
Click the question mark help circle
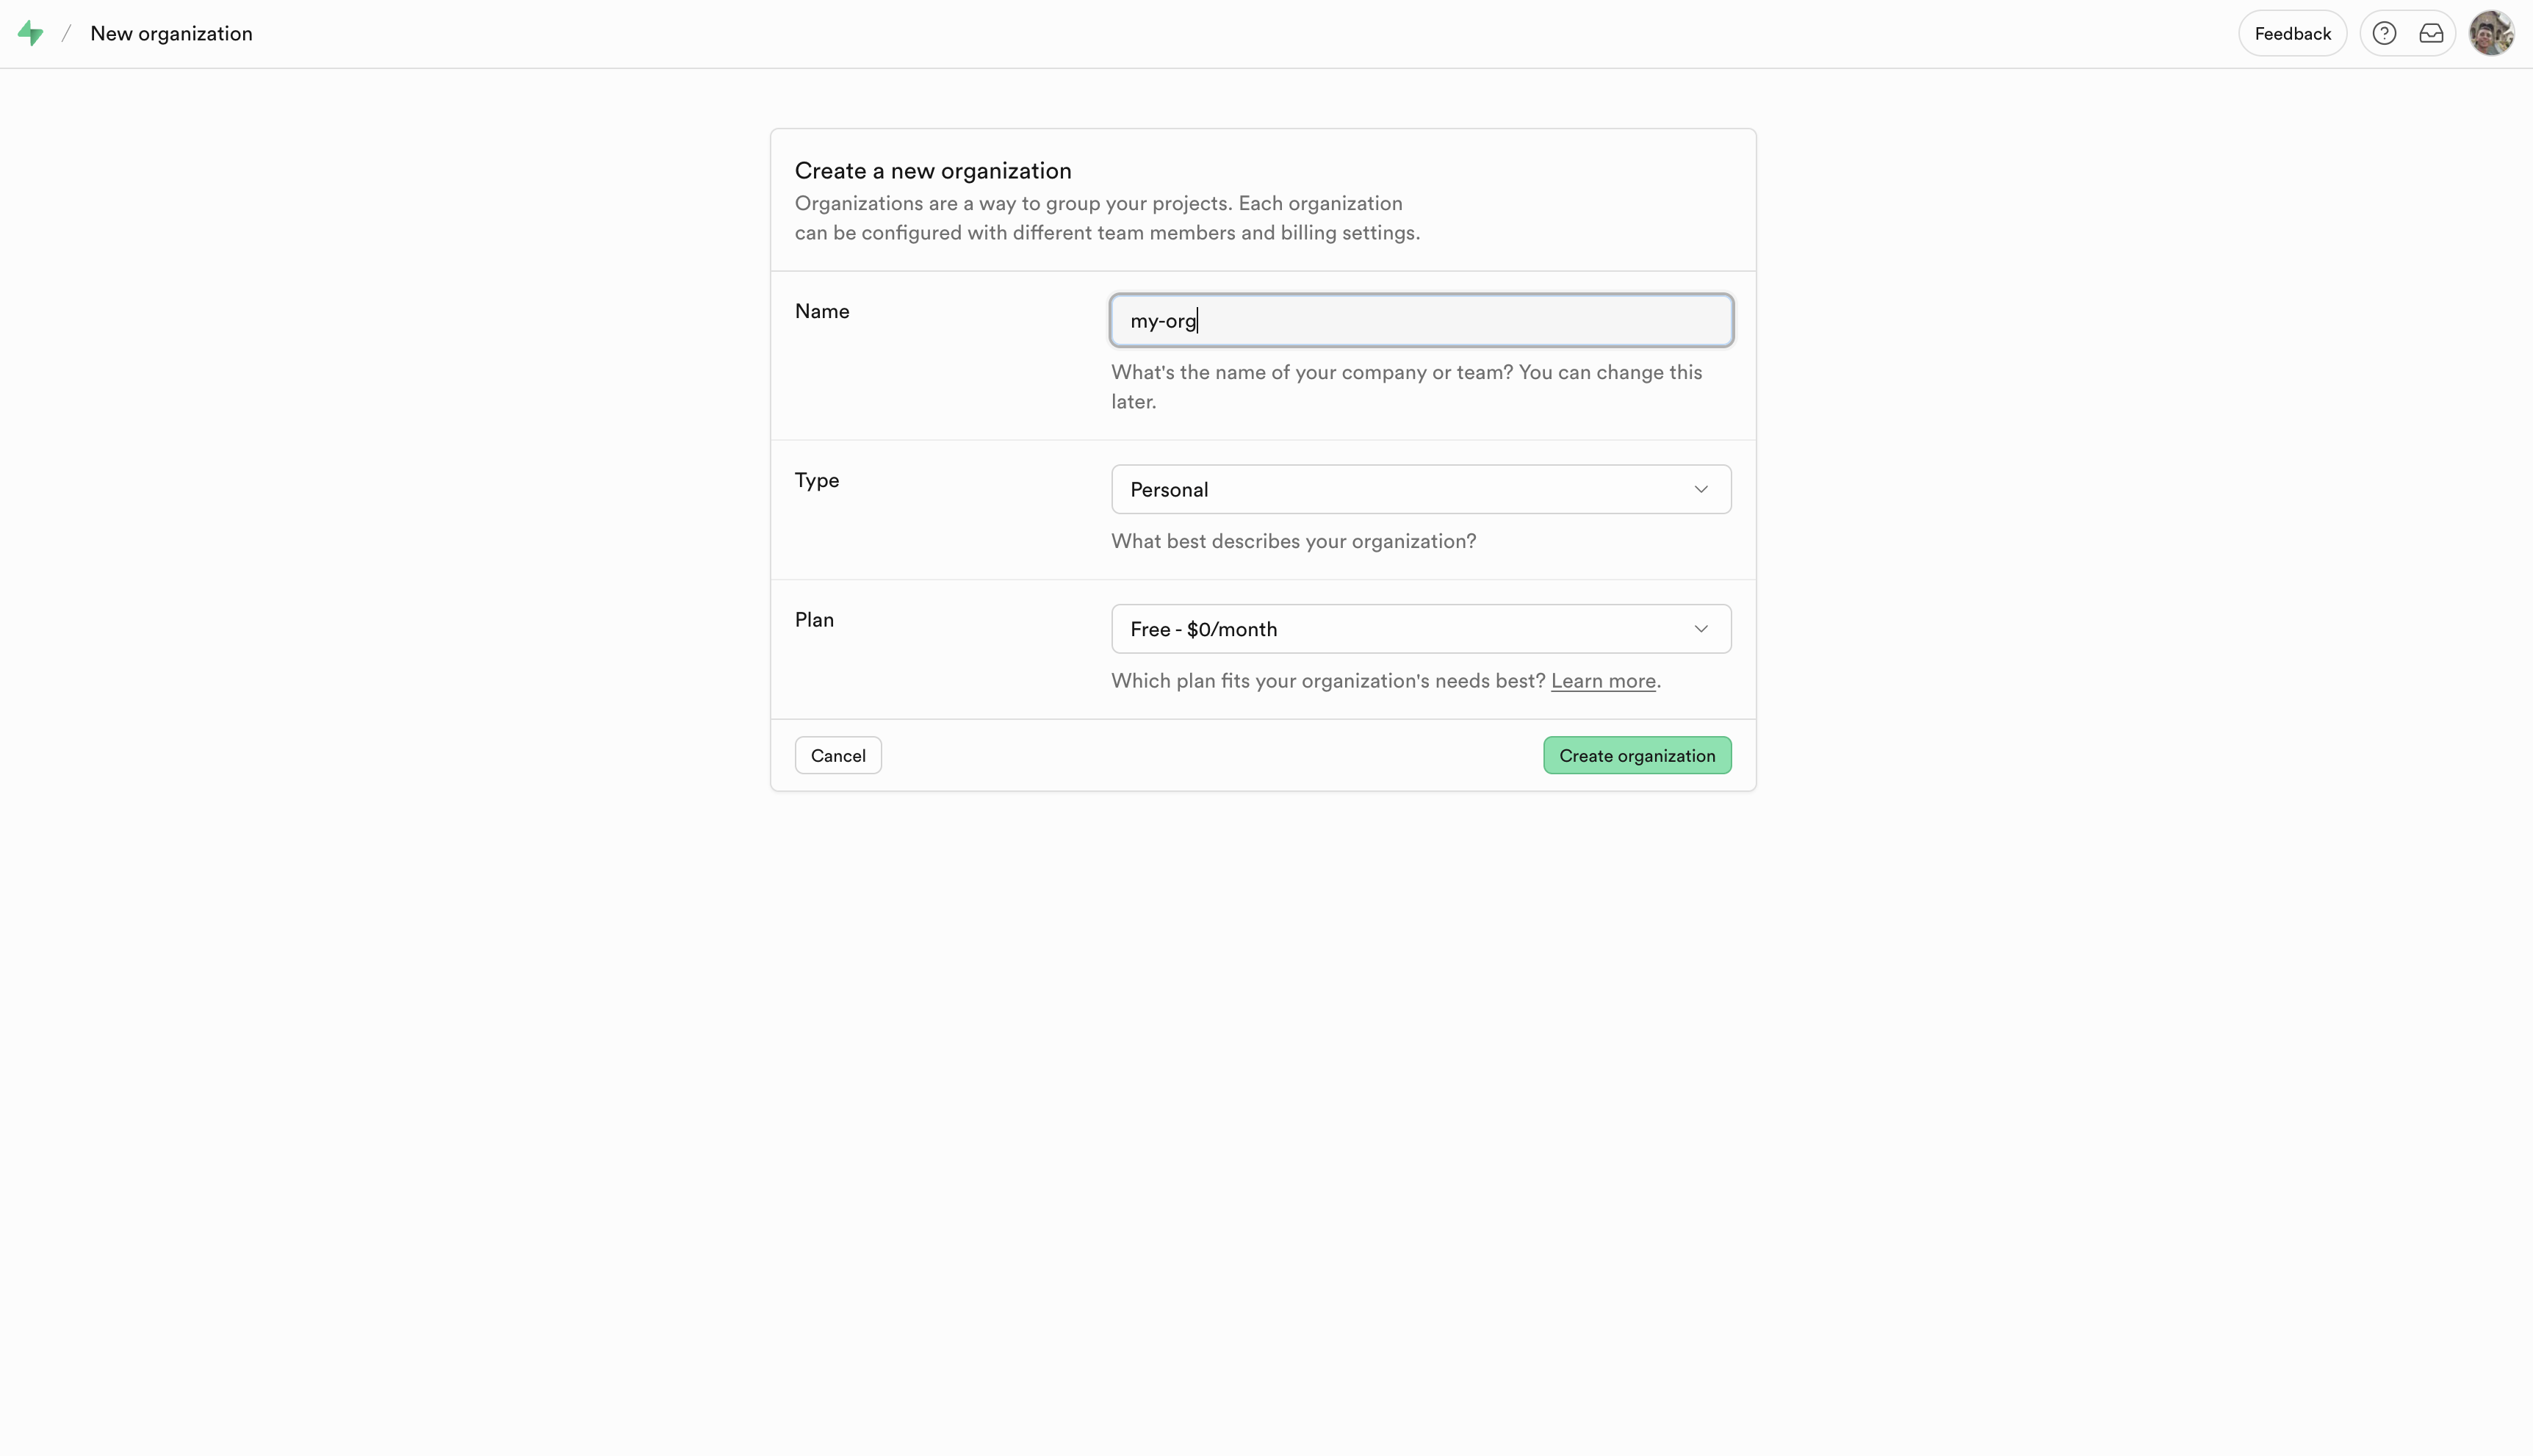tap(2385, 32)
